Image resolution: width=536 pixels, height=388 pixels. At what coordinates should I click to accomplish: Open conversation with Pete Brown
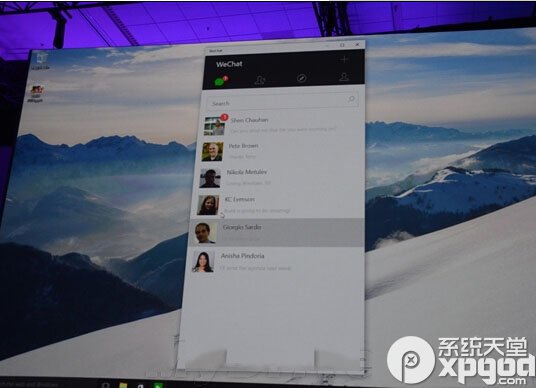[282, 151]
